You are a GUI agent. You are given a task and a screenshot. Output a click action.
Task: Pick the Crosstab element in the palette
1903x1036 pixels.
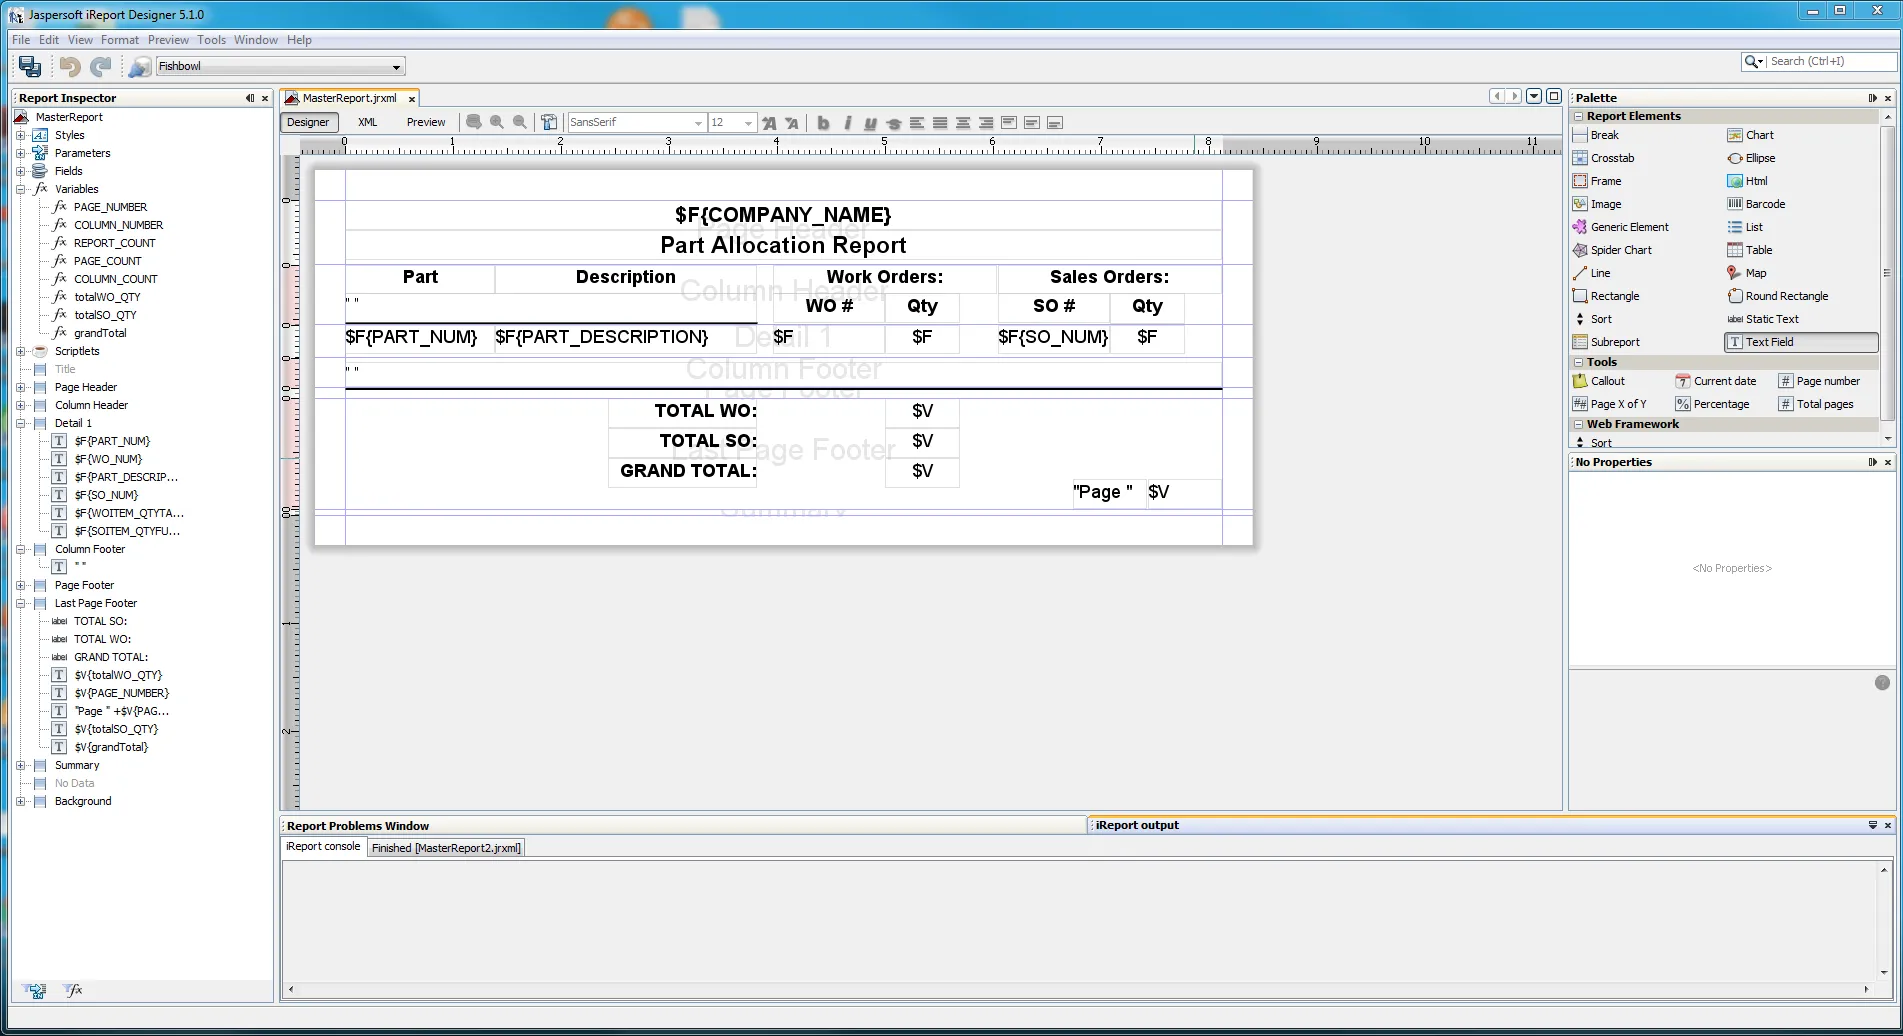[x=1603, y=158]
